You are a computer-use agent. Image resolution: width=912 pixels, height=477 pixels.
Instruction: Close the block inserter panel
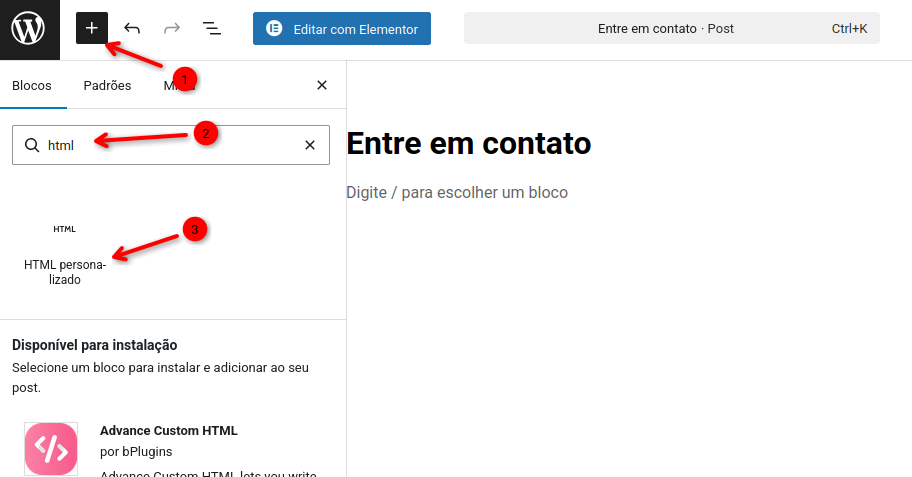click(x=322, y=86)
